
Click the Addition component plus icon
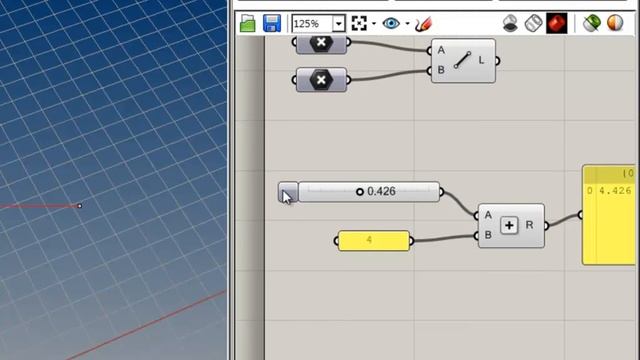pyautogui.click(x=509, y=225)
